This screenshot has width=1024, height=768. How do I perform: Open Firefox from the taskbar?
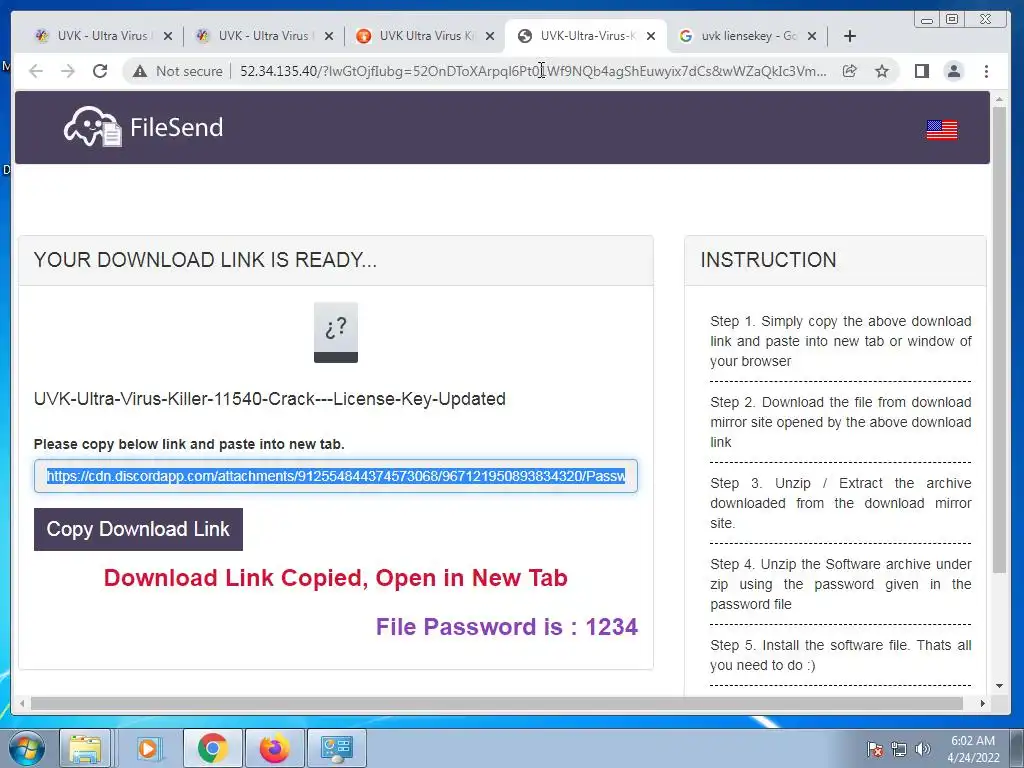[274, 748]
